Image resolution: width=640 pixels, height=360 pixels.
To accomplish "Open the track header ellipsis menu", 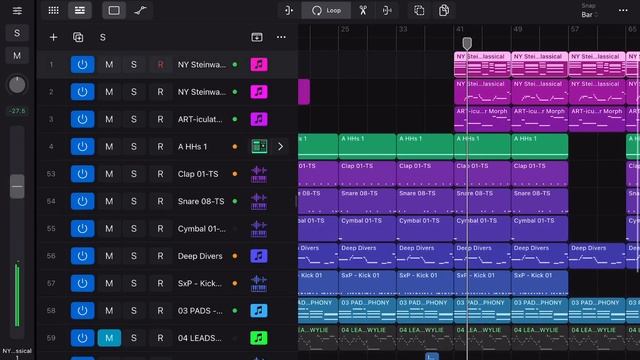I will [x=281, y=37].
